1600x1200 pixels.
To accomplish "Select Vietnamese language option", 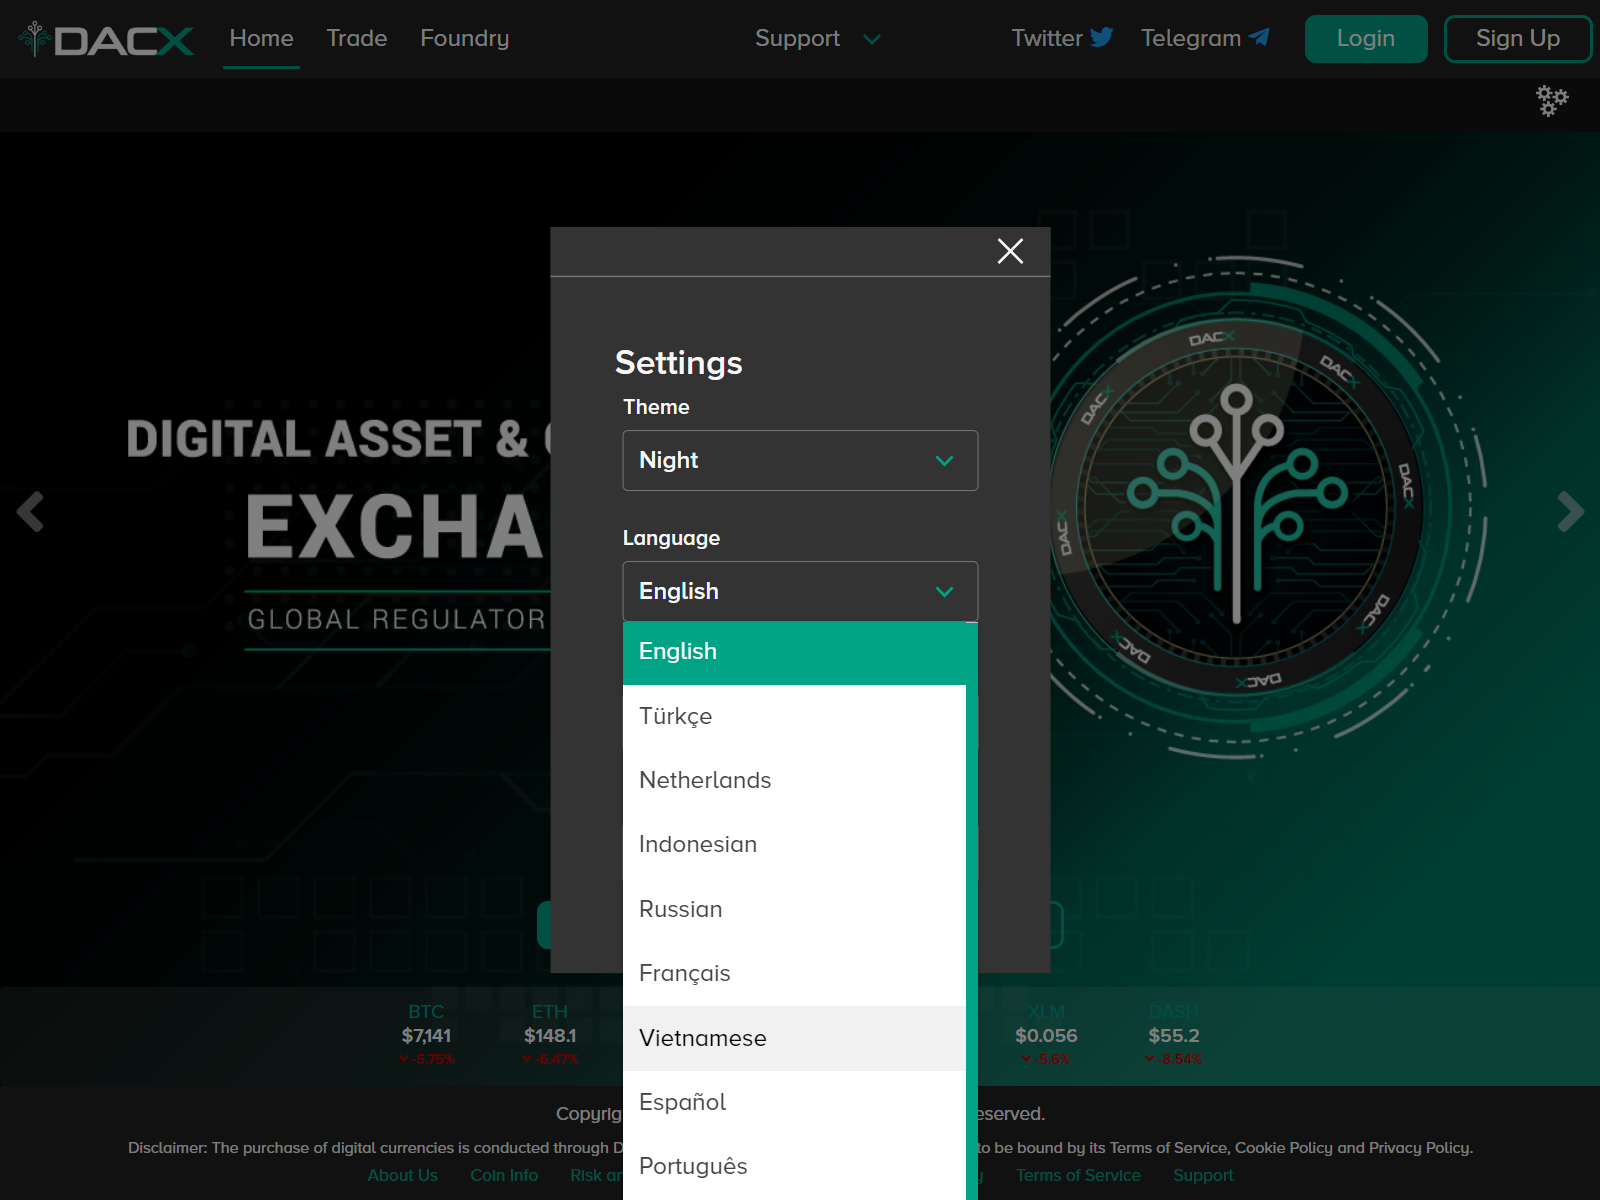I will pos(794,1038).
